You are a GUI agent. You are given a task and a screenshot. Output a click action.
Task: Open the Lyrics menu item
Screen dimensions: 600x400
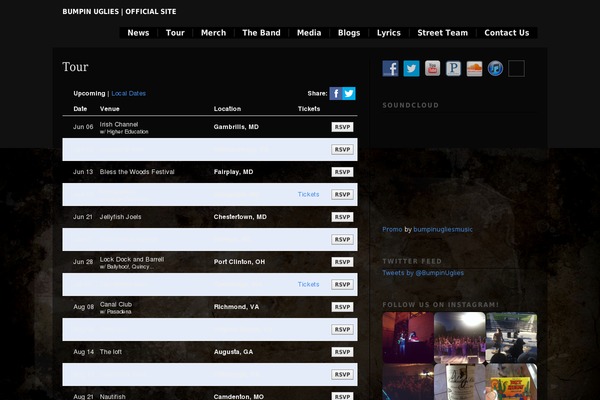tap(389, 33)
